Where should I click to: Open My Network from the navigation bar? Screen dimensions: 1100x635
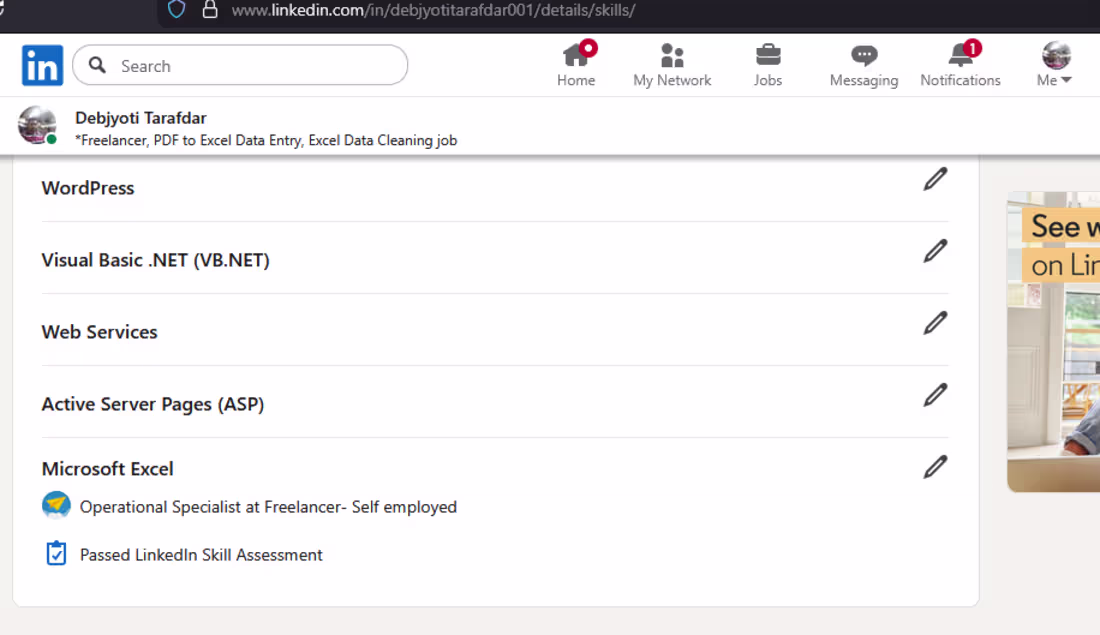pyautogui.click(x=672, y=57)
